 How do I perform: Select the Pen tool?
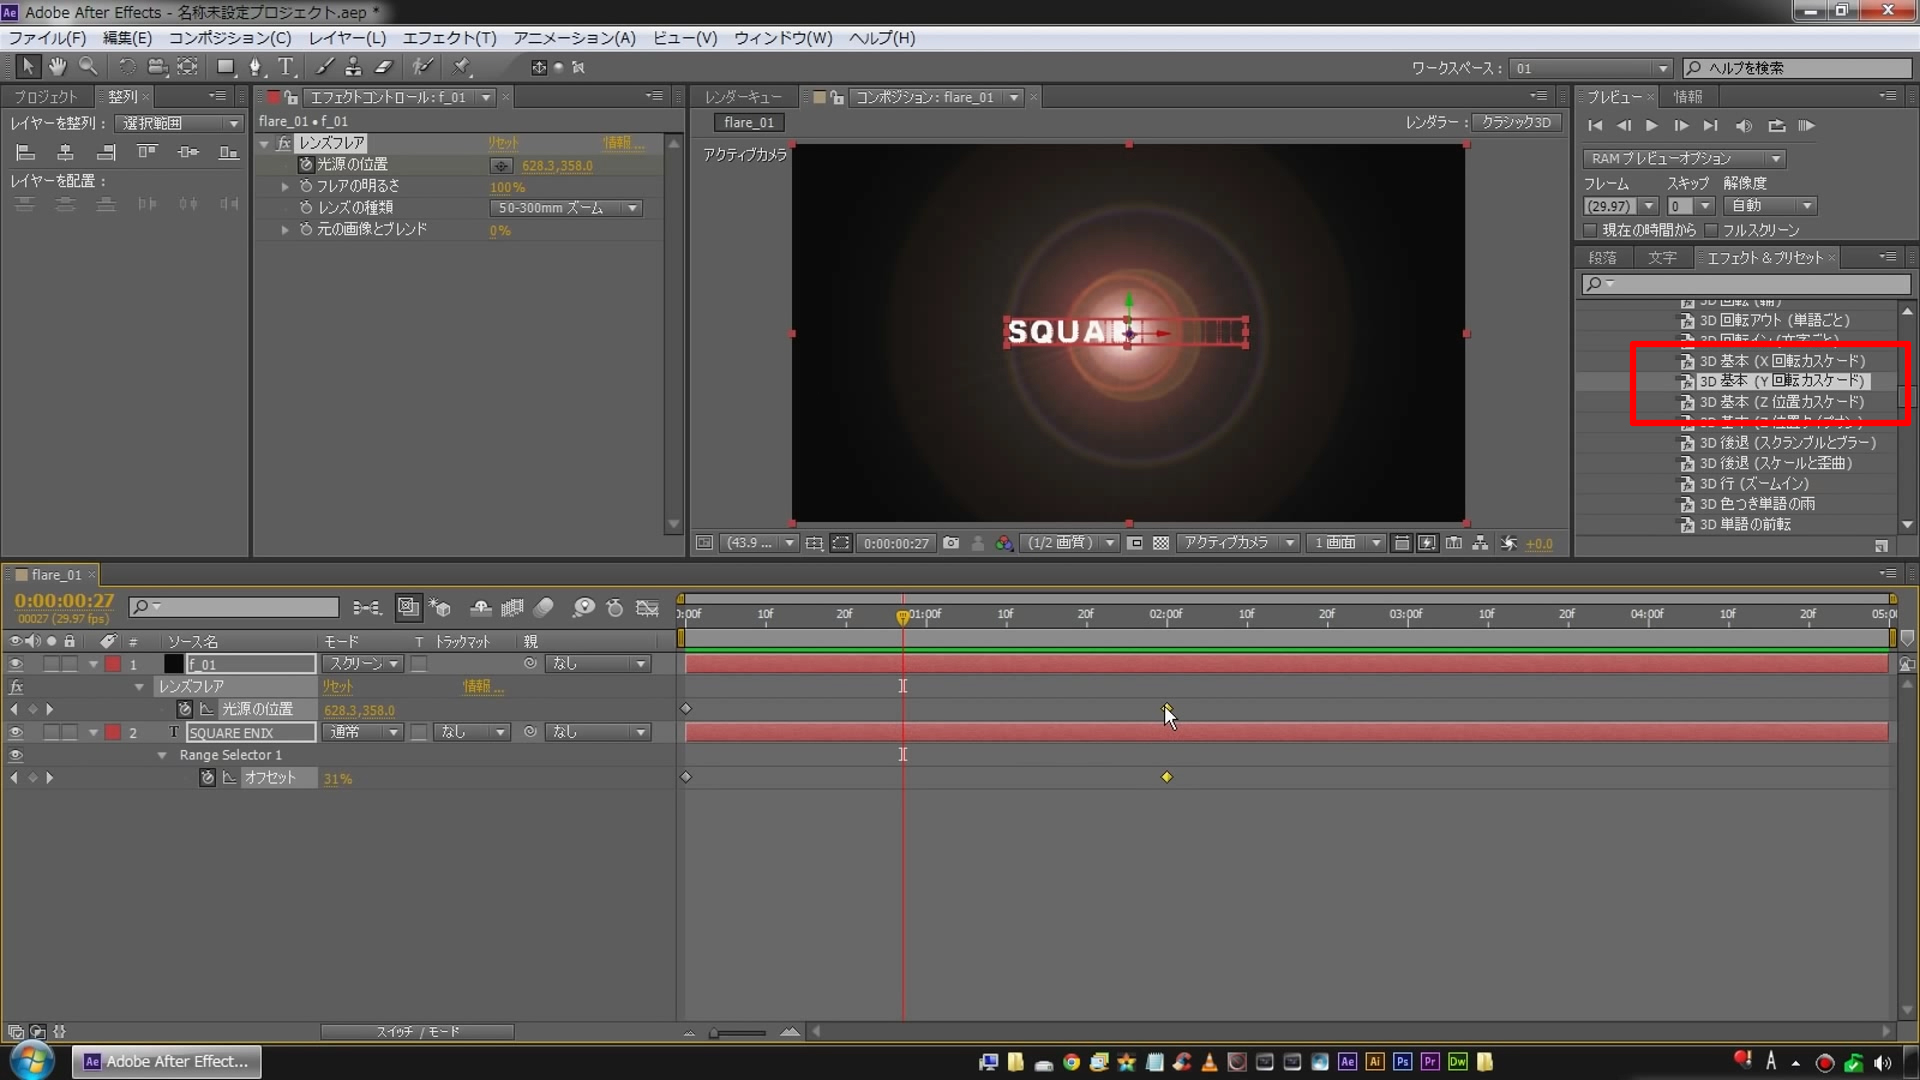click(x=256, y=67)
